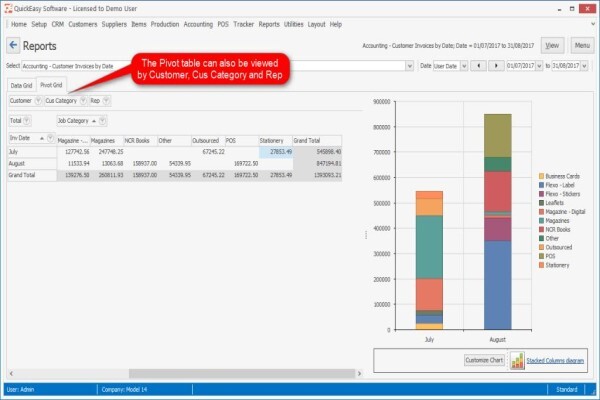Open the Suppliers menu
The height and width of the screenshot is (400, 600).
pyautogui.click(x=114, y=24)
